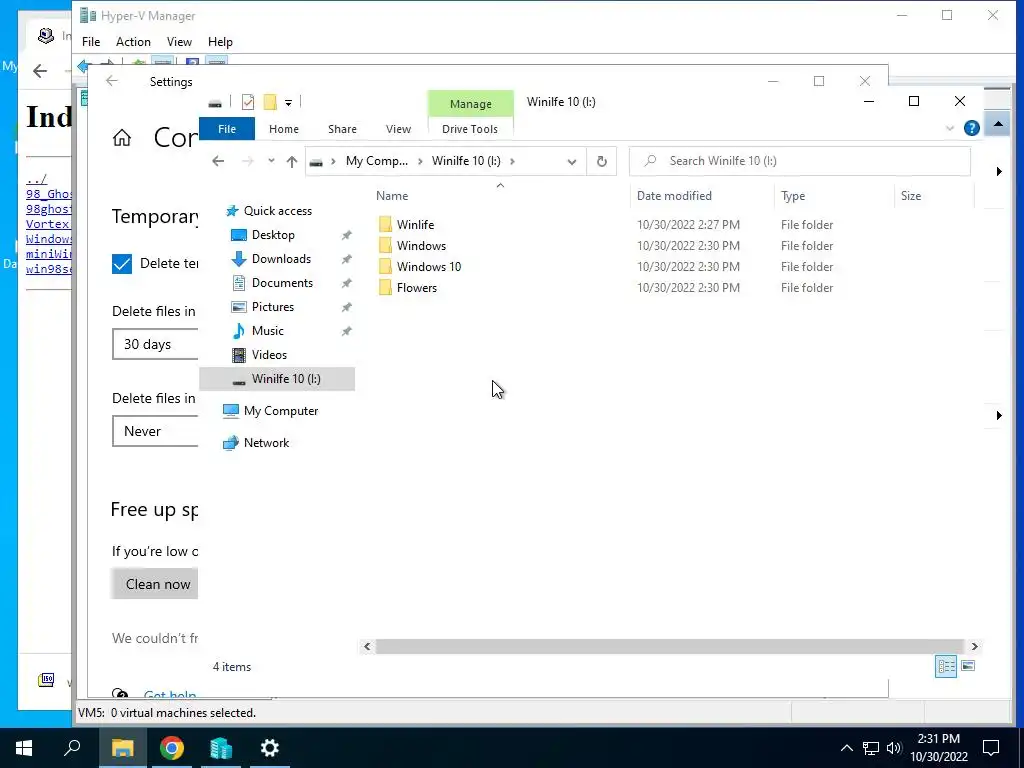This screenshot has width=1024, height=768.
Task: Toggle Delete temporary files checkbox in Settings
Action: coord(122,263)
